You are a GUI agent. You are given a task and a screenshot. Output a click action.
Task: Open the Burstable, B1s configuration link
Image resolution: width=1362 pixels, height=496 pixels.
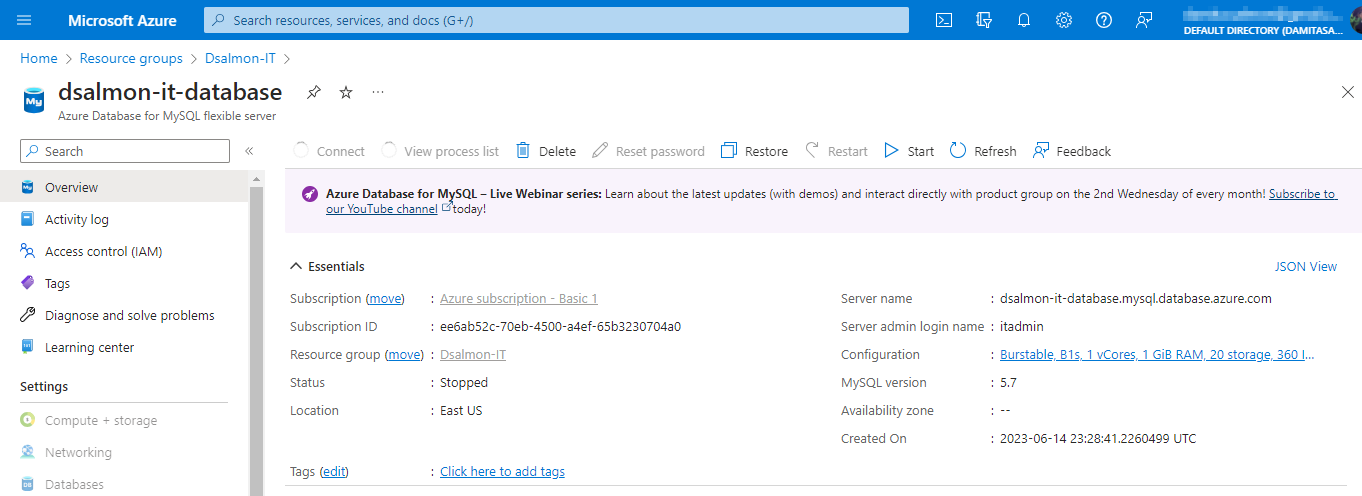(x=1158, y=354)
